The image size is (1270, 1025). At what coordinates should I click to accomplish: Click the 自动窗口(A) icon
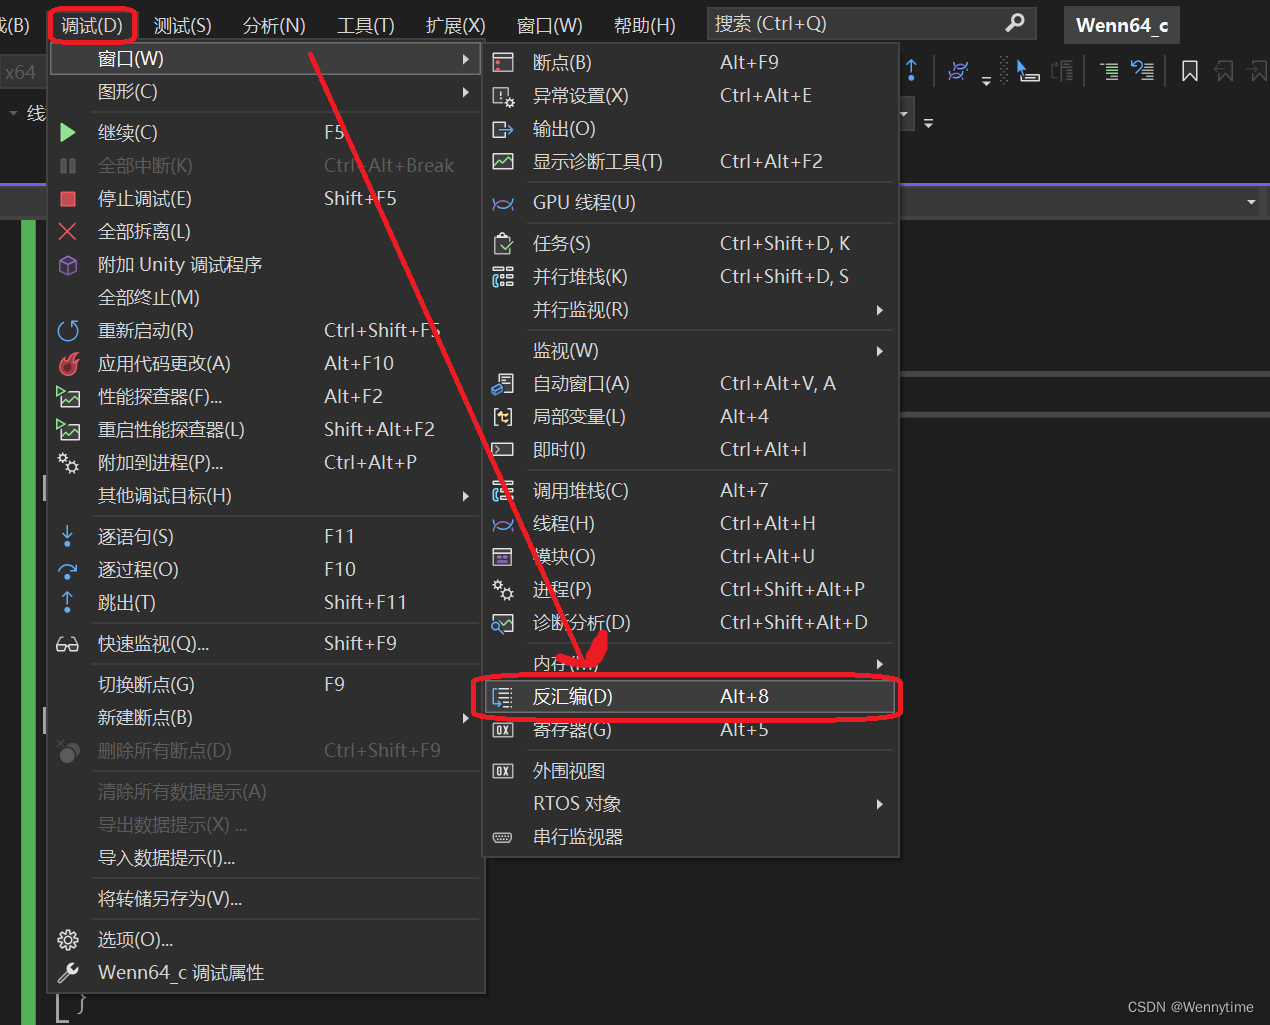pyautogui.click(x=503, y=384)
